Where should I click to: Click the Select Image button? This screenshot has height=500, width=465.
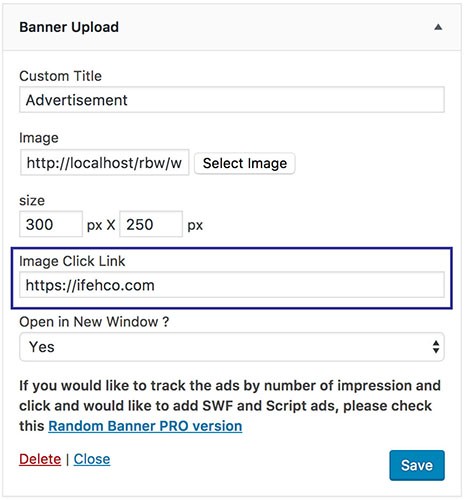[x=245, y=163]
